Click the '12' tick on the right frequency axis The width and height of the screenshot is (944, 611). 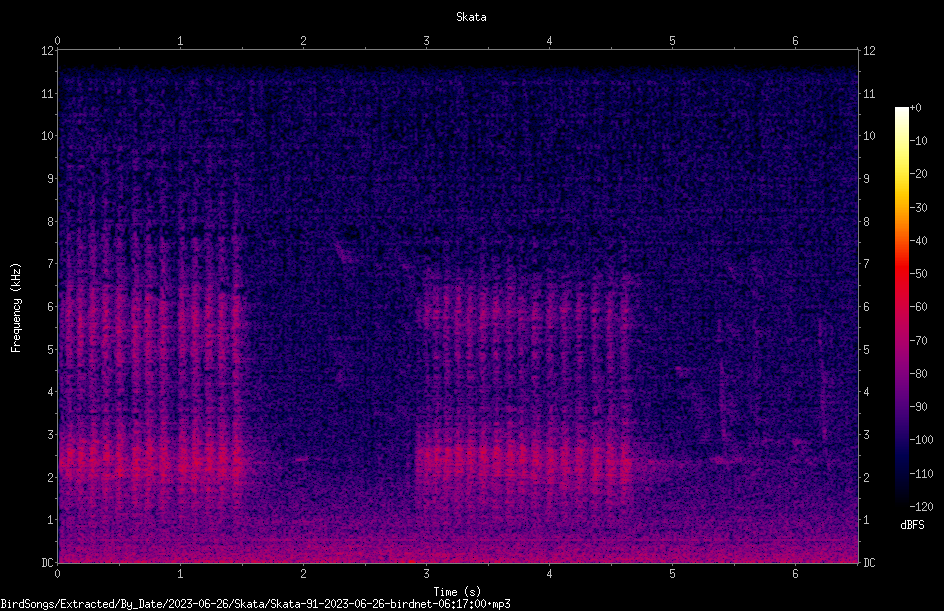(869, 51)
